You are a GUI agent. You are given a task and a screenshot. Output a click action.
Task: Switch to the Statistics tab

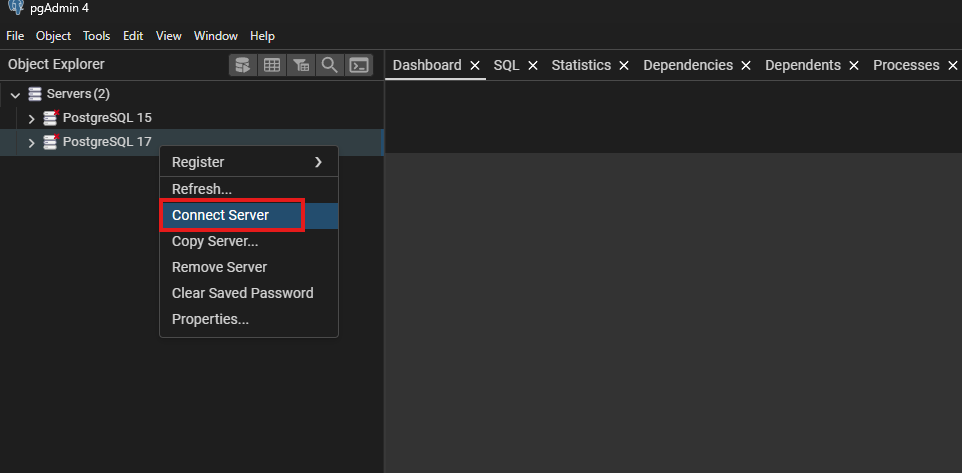580,65
